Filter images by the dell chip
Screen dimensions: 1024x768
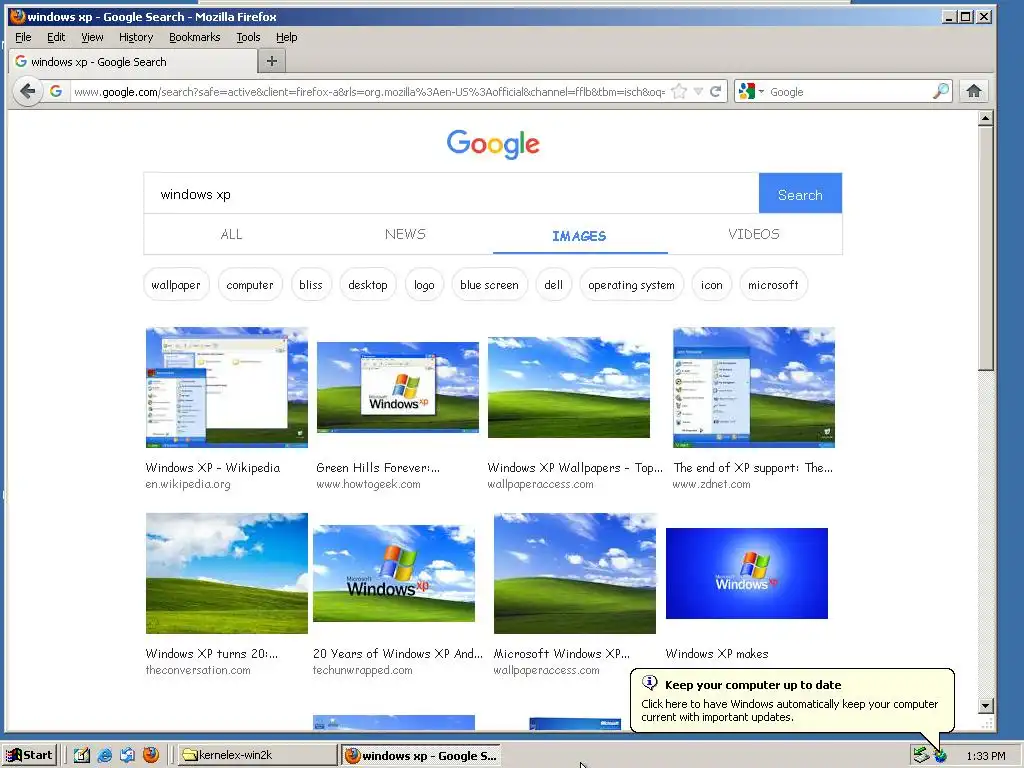coord(553,285)
